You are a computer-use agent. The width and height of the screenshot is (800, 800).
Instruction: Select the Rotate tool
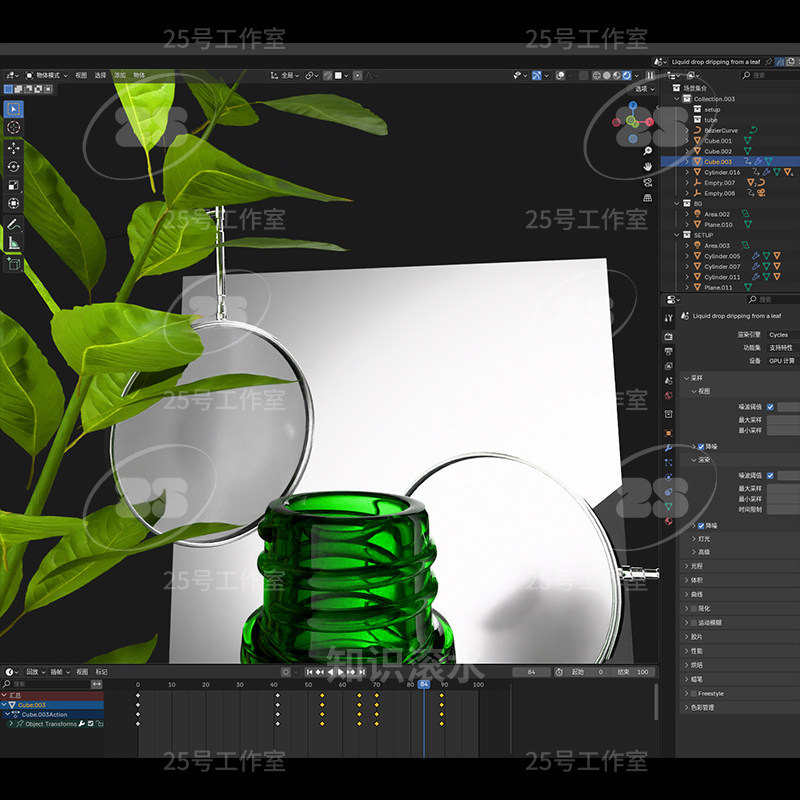14,166
